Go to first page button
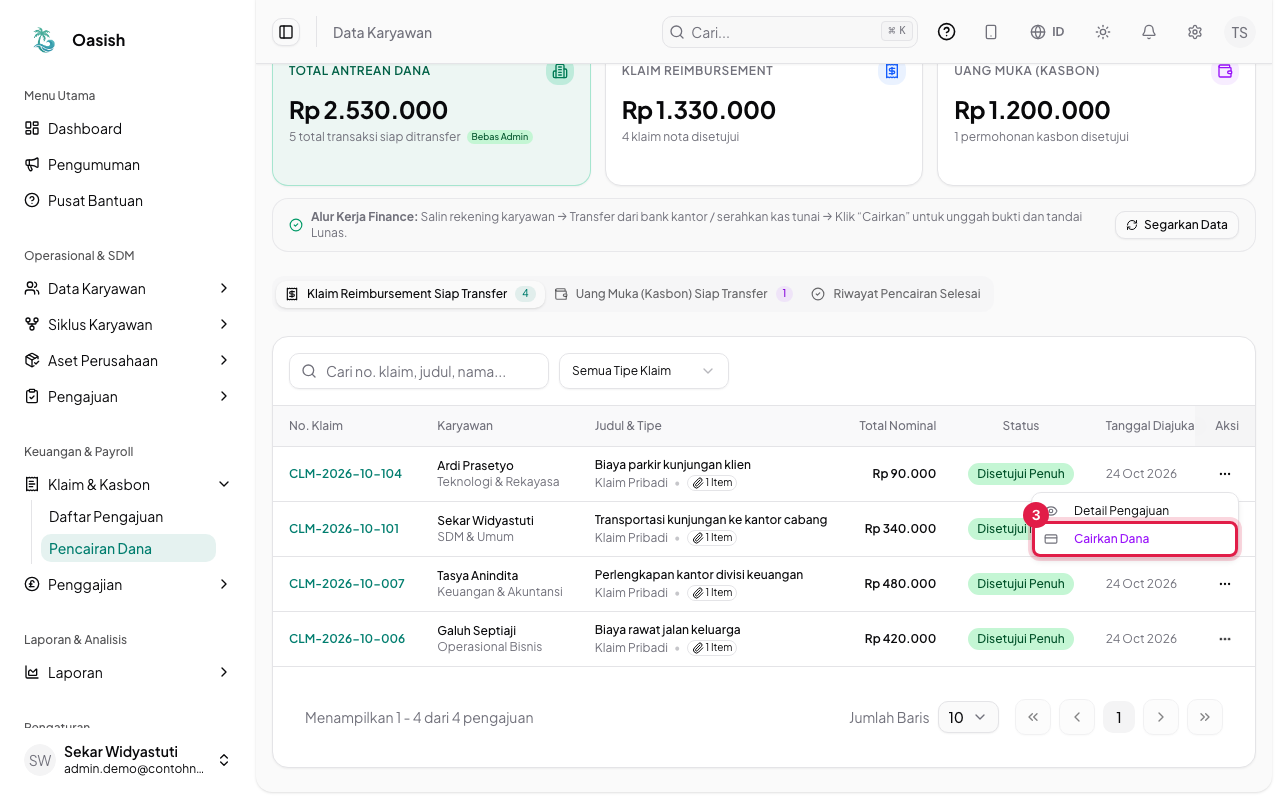 pos(1033,717)
